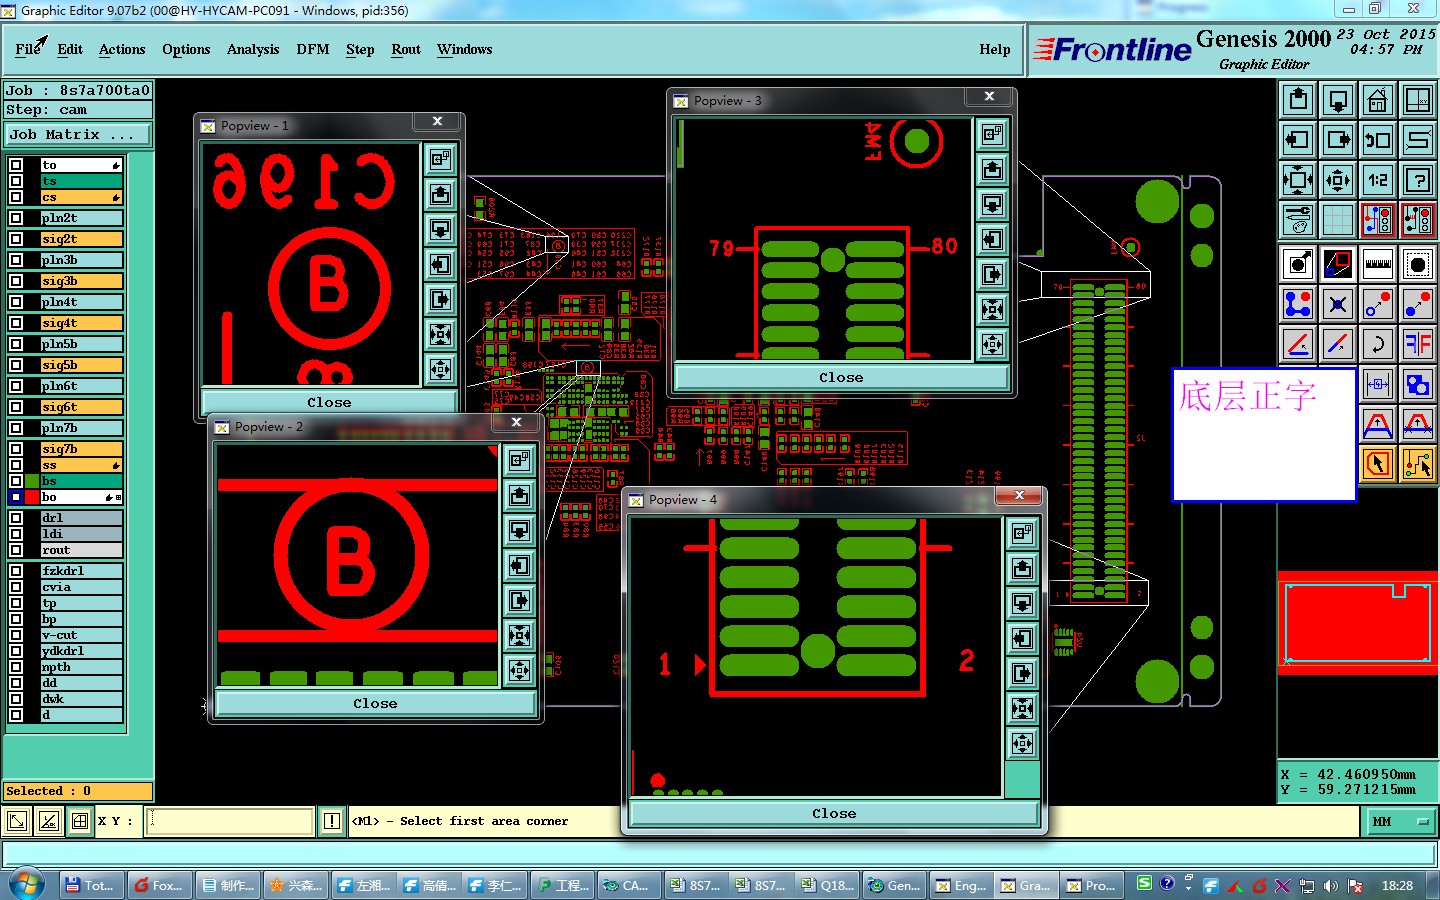Toggle the 'bo' layer checkbox
Image resolution: width=1440 pixels, height=900 pixels.
(x=16, y=497)
